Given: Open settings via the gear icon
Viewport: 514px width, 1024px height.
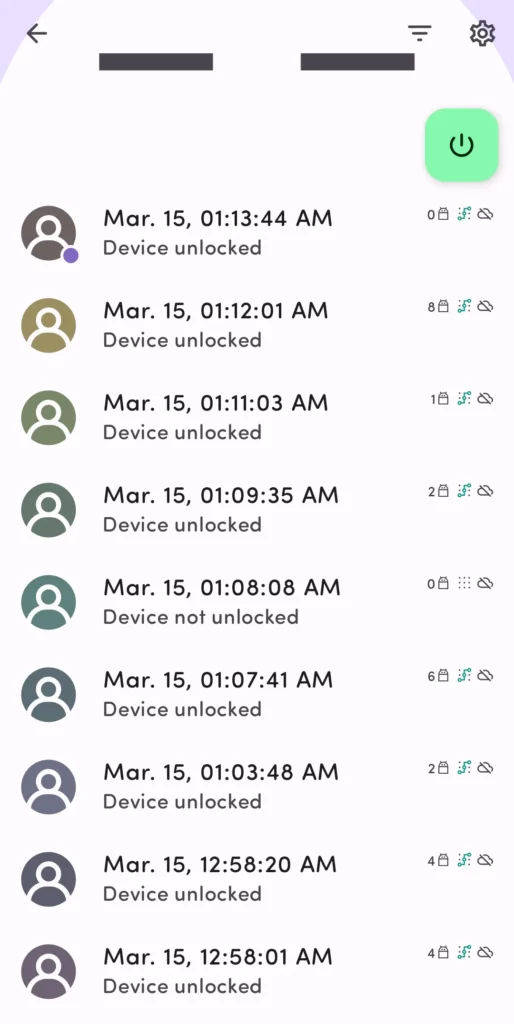Looking at the screenshot, I should tap(482, 33).
